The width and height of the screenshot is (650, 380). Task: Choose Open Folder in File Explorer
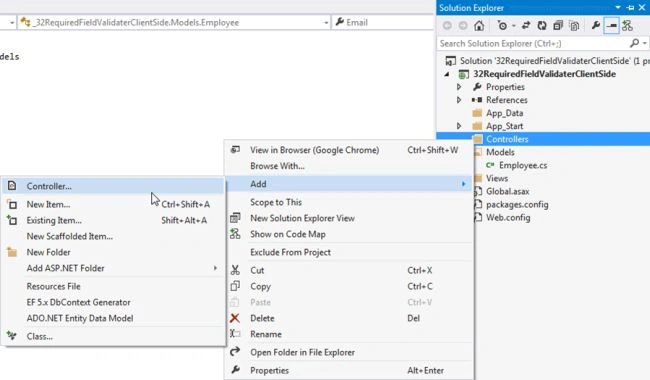[x=349, y=352]
